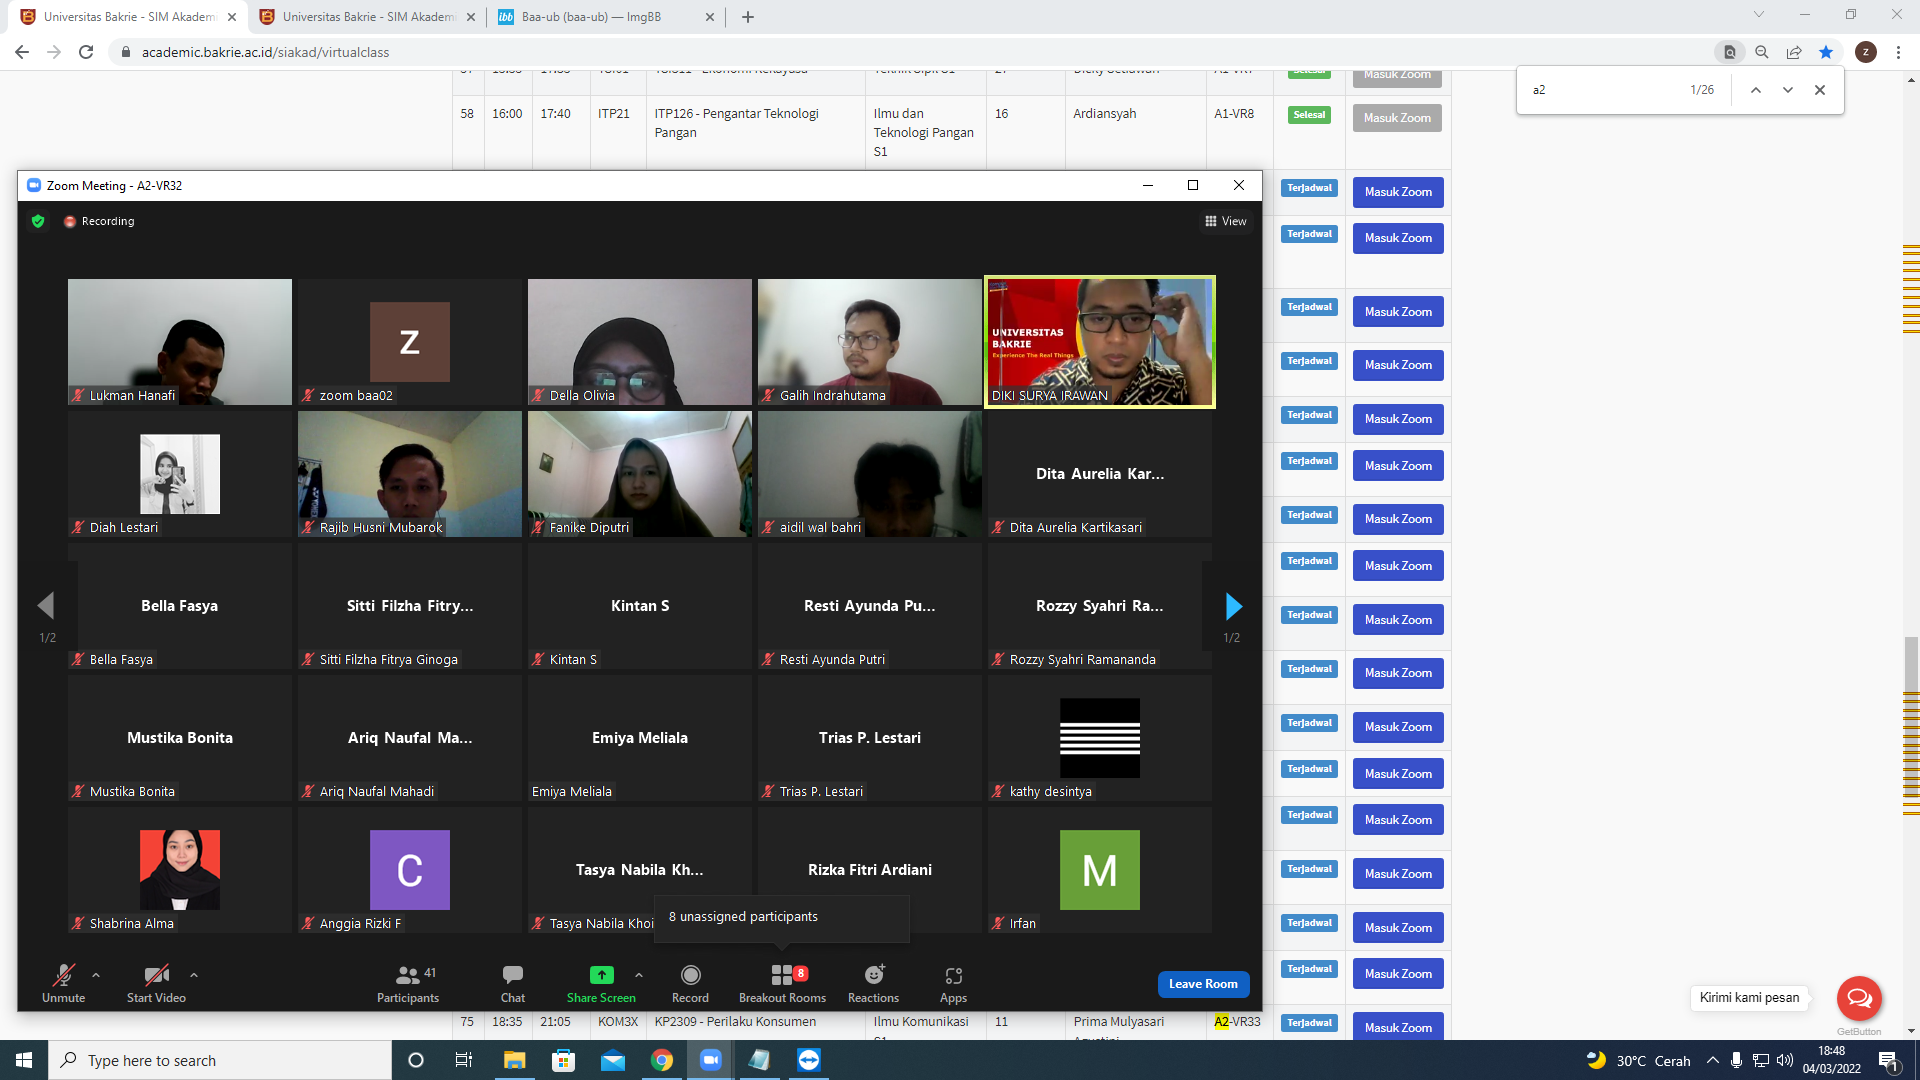Switch to second Universitas Bakrie tab
The width and height of the screenshot is (1920, 1080).
pyautogui.click(x=368, y=17)
